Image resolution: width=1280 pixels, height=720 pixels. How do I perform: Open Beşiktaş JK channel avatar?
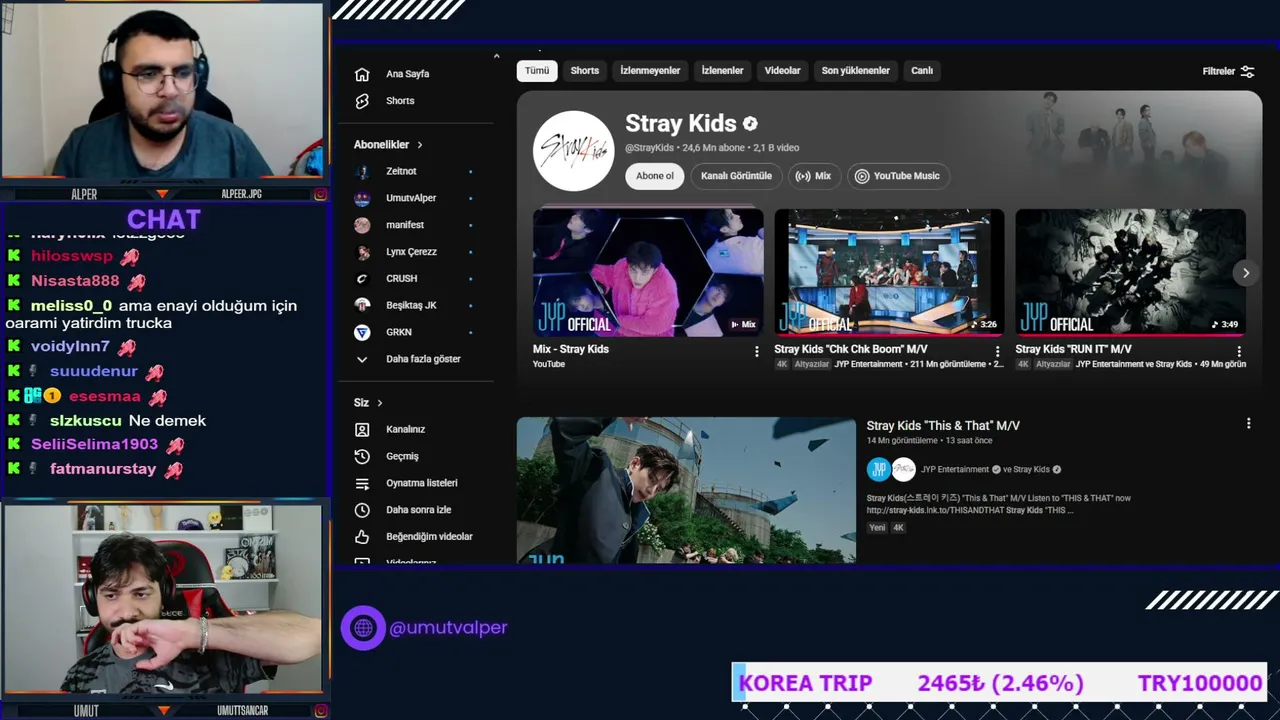[362, 305]
